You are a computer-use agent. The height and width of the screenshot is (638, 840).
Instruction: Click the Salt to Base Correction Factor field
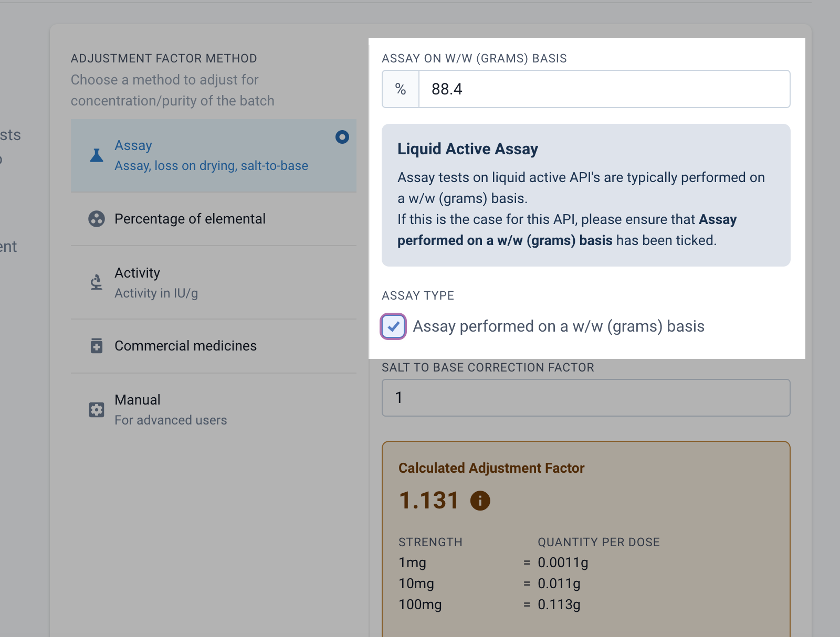coord(585,397)
